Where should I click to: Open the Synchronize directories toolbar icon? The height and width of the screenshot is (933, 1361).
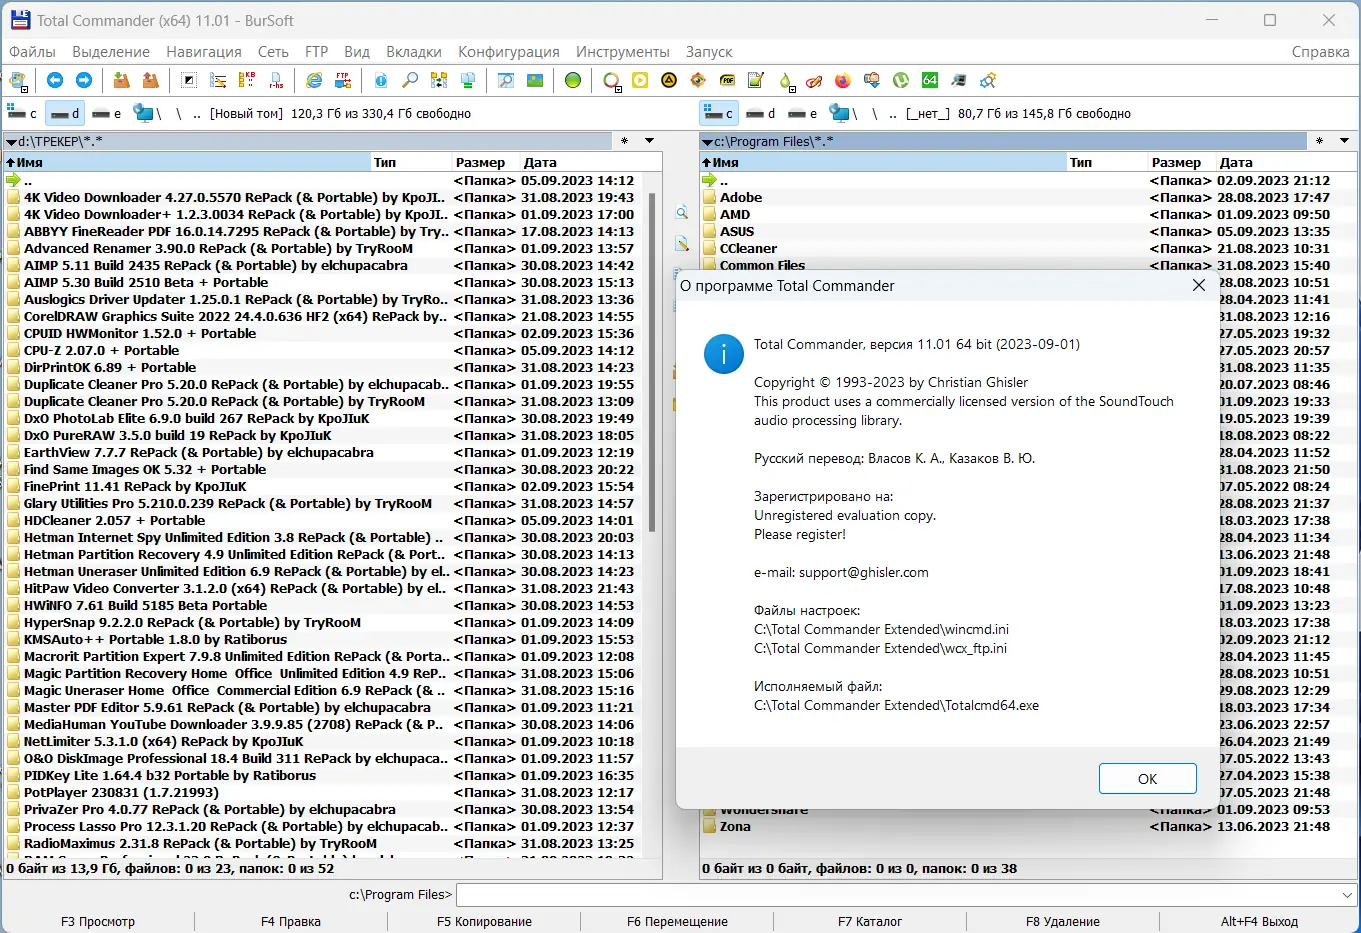click(x=439, y=80)
